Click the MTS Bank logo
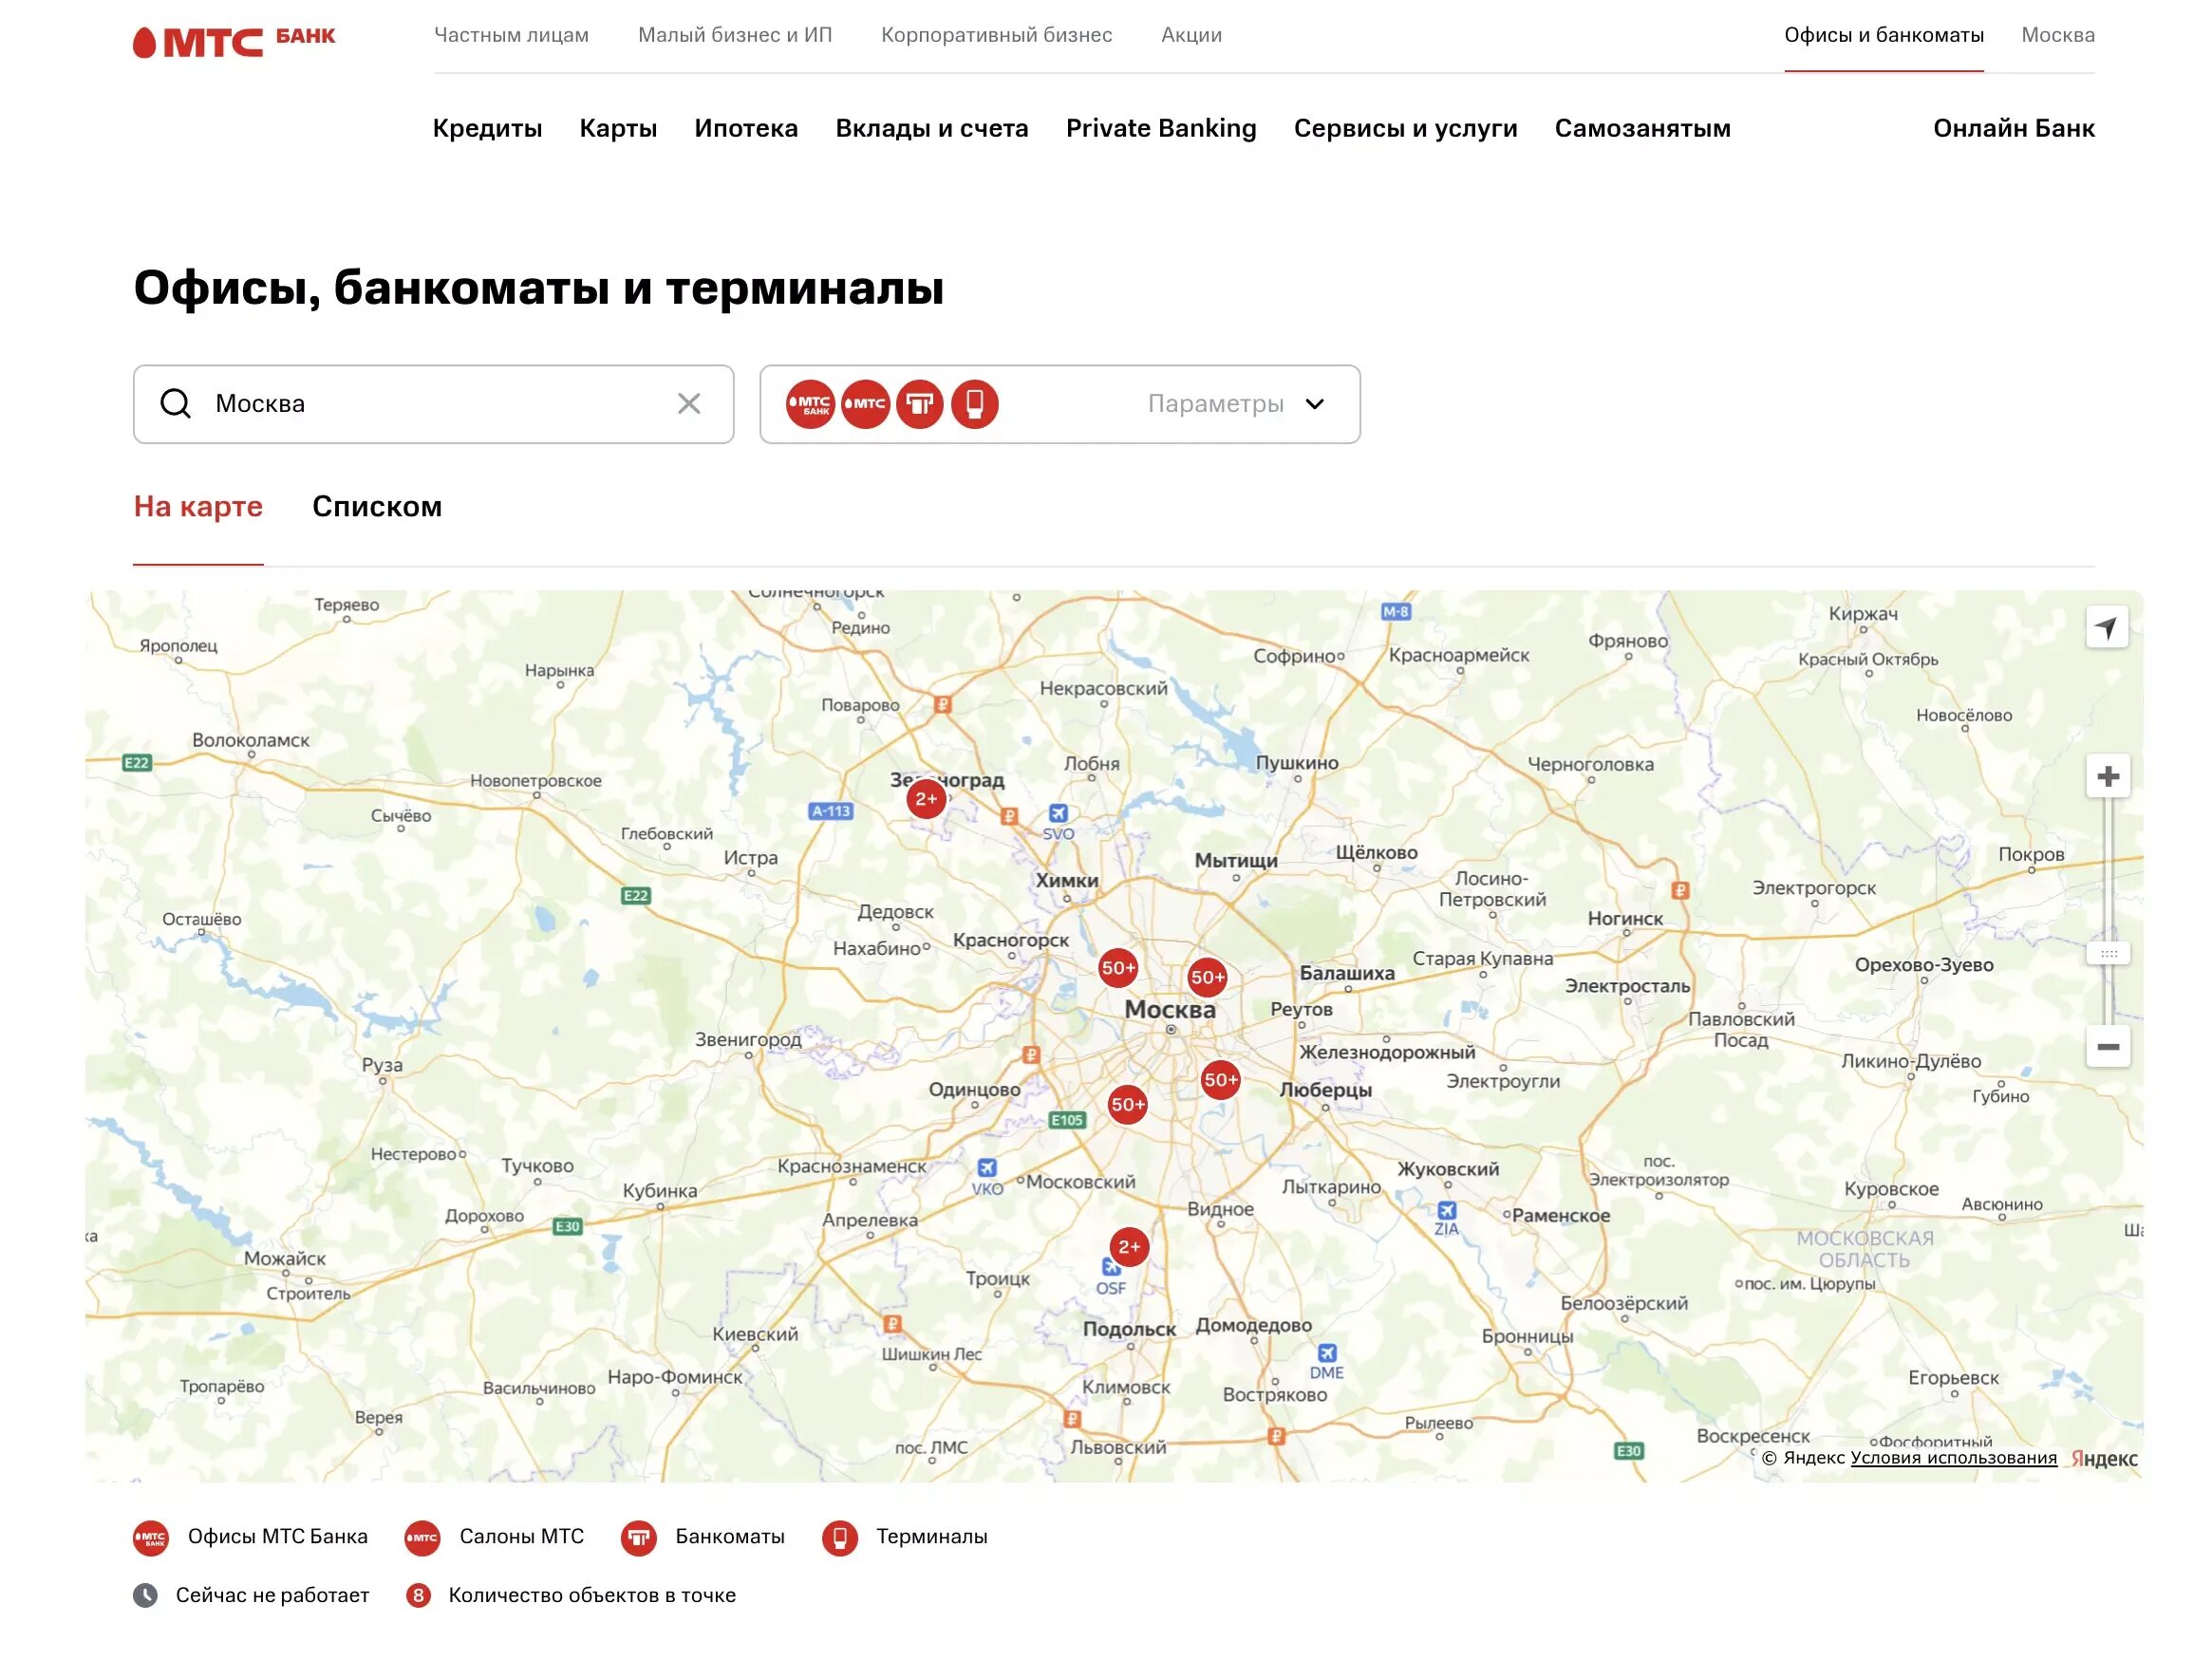Image resolution: width=2212 pixels, height=1678 pixels. coord(234,41)
